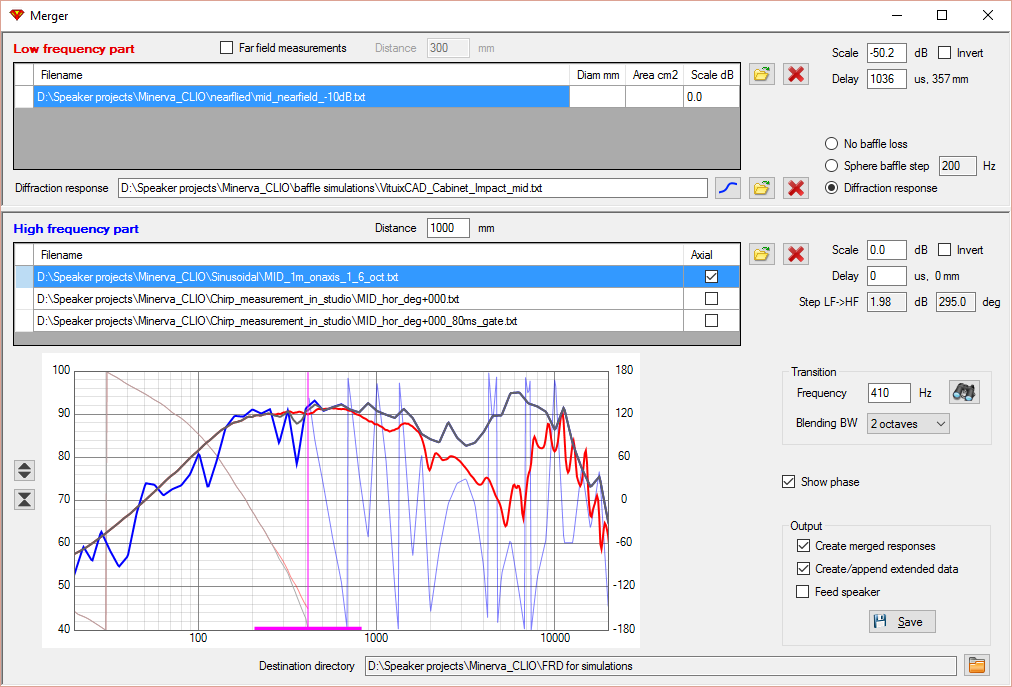Click low frequency Delay field
Image resolution: width=1012 pixels, height=687 pixels.
coord(886,79)
